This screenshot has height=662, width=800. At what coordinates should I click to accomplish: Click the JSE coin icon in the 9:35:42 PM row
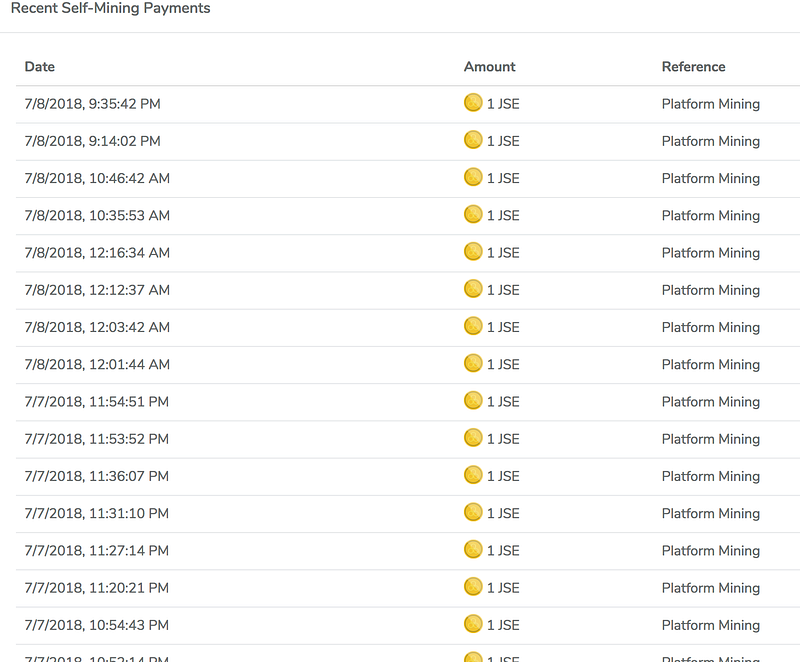click(x=473, y=103)
